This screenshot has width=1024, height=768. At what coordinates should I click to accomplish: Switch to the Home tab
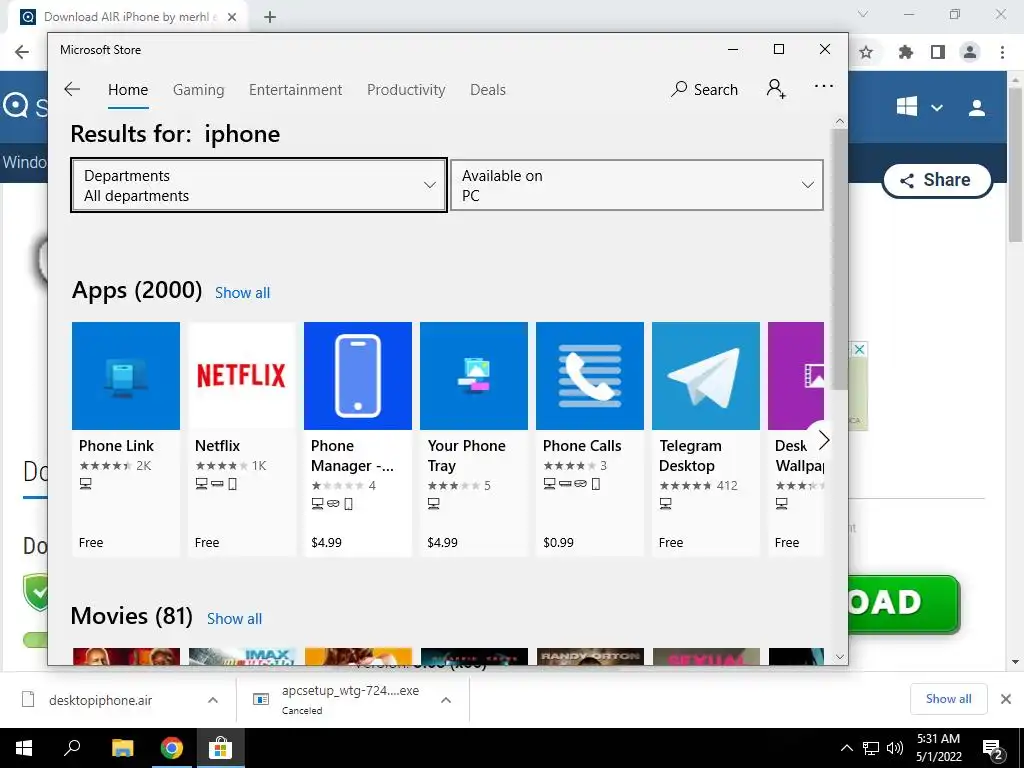(128, 90)
